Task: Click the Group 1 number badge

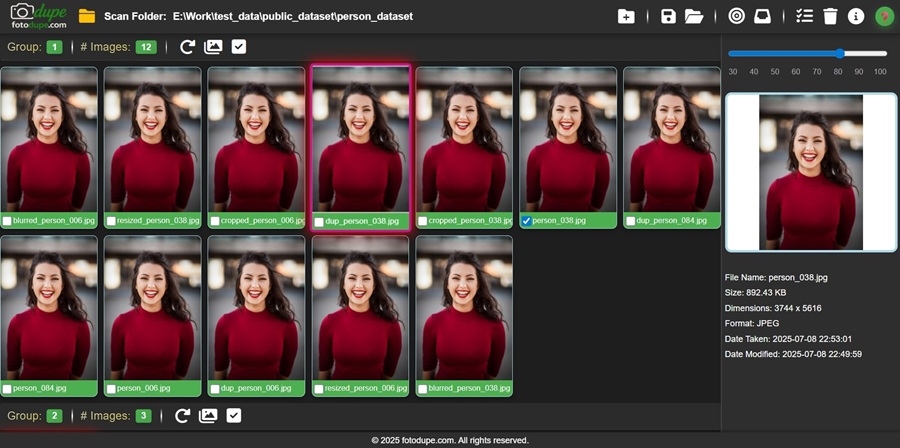Action: [x=54, y=47]
